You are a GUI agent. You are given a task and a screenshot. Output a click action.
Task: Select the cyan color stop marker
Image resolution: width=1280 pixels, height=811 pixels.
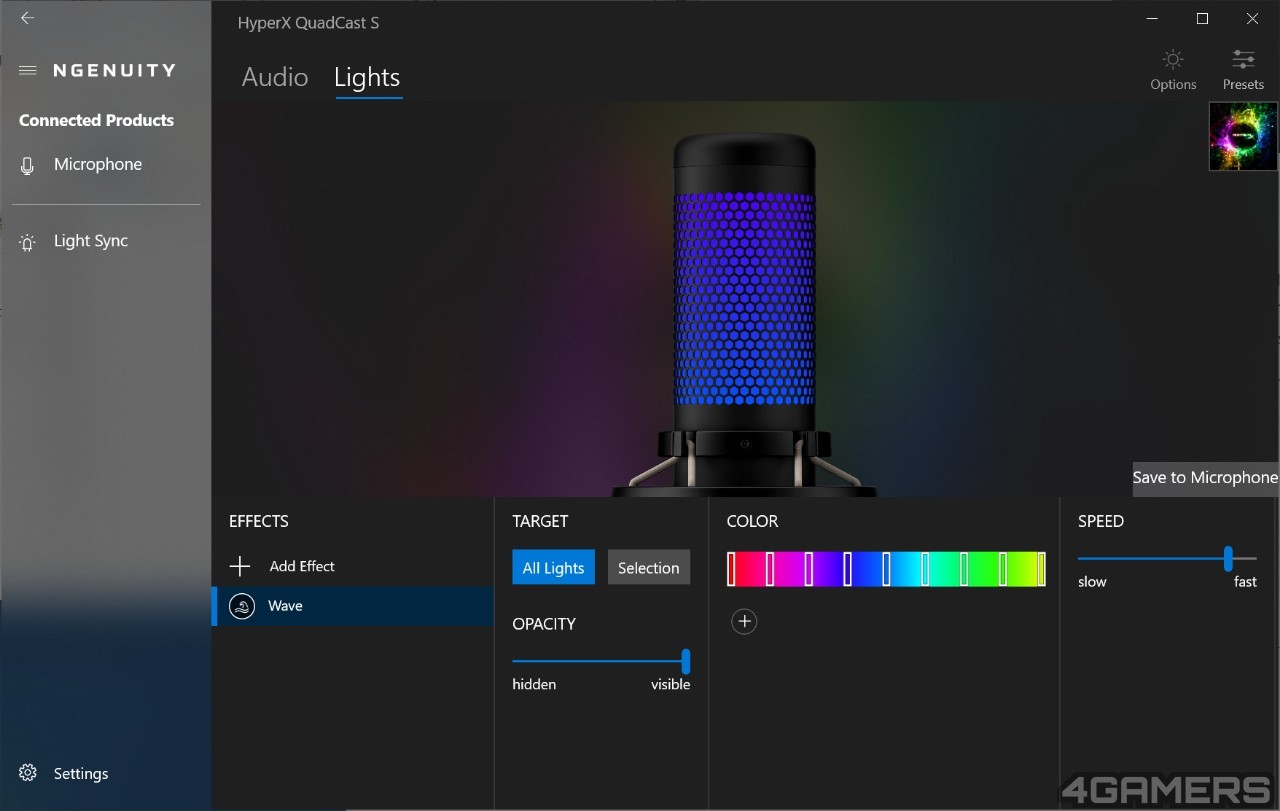(x=925, y=568)
